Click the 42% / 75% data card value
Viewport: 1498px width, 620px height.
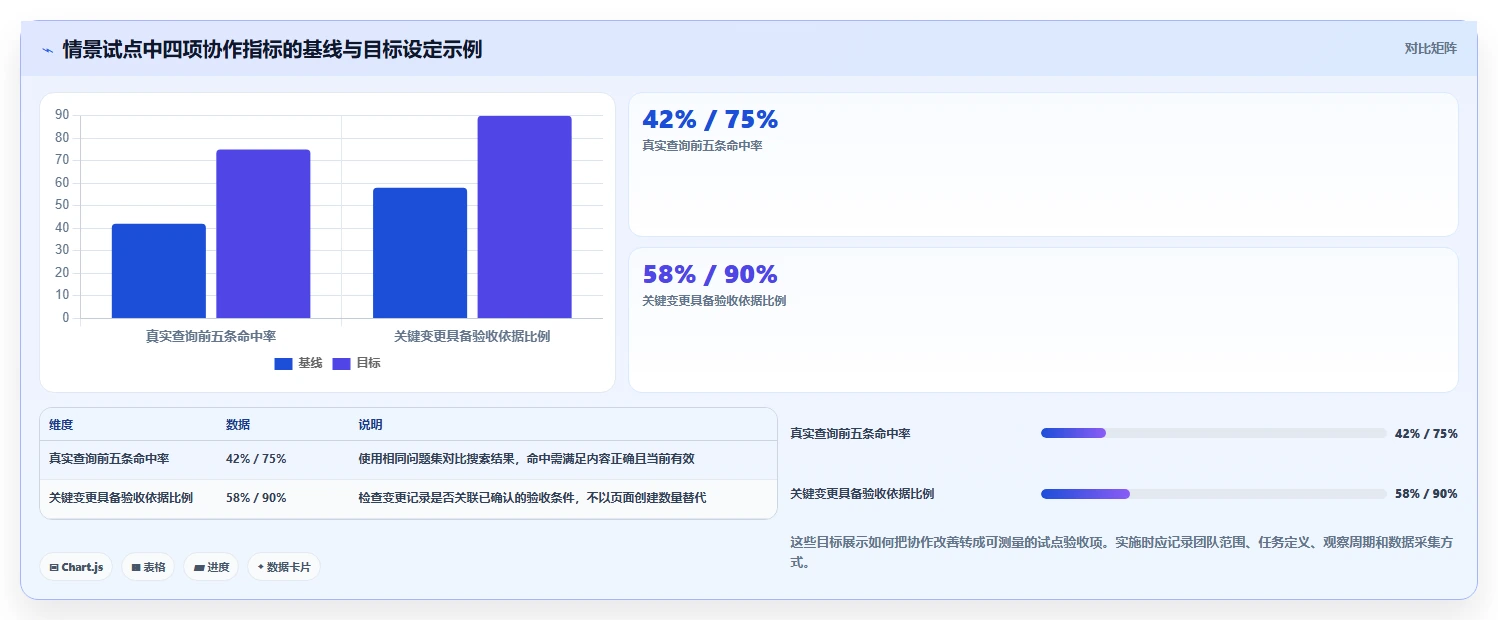tap(710, 119)
